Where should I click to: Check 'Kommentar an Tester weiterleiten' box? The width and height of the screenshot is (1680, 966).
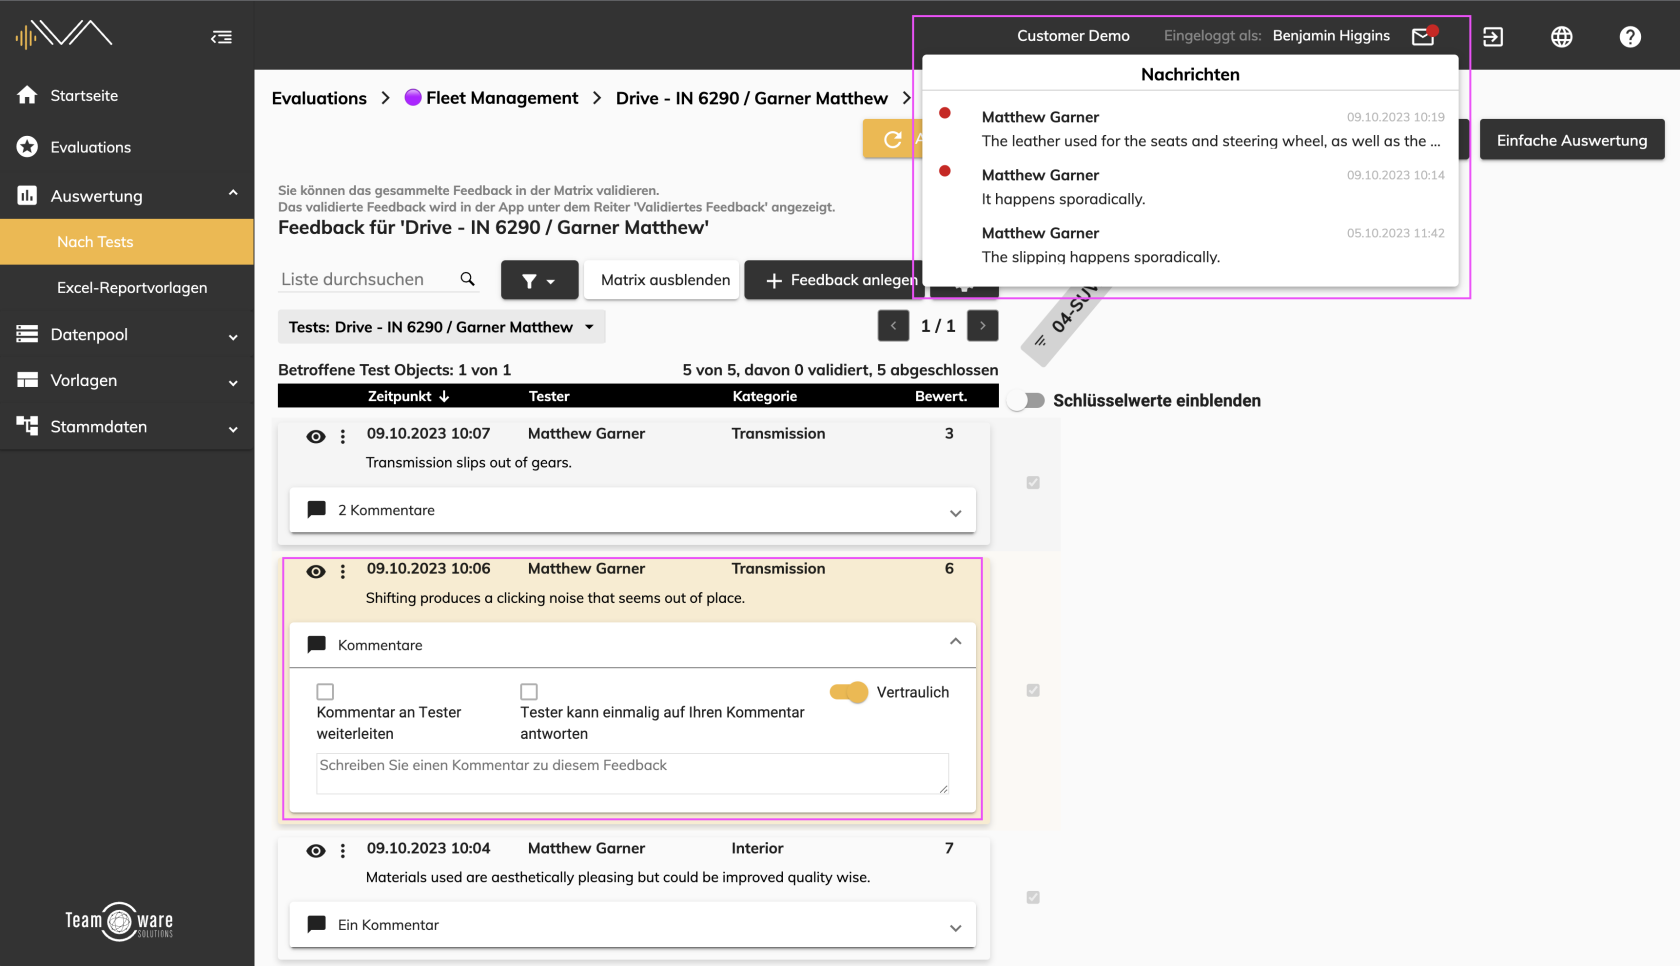325,692
